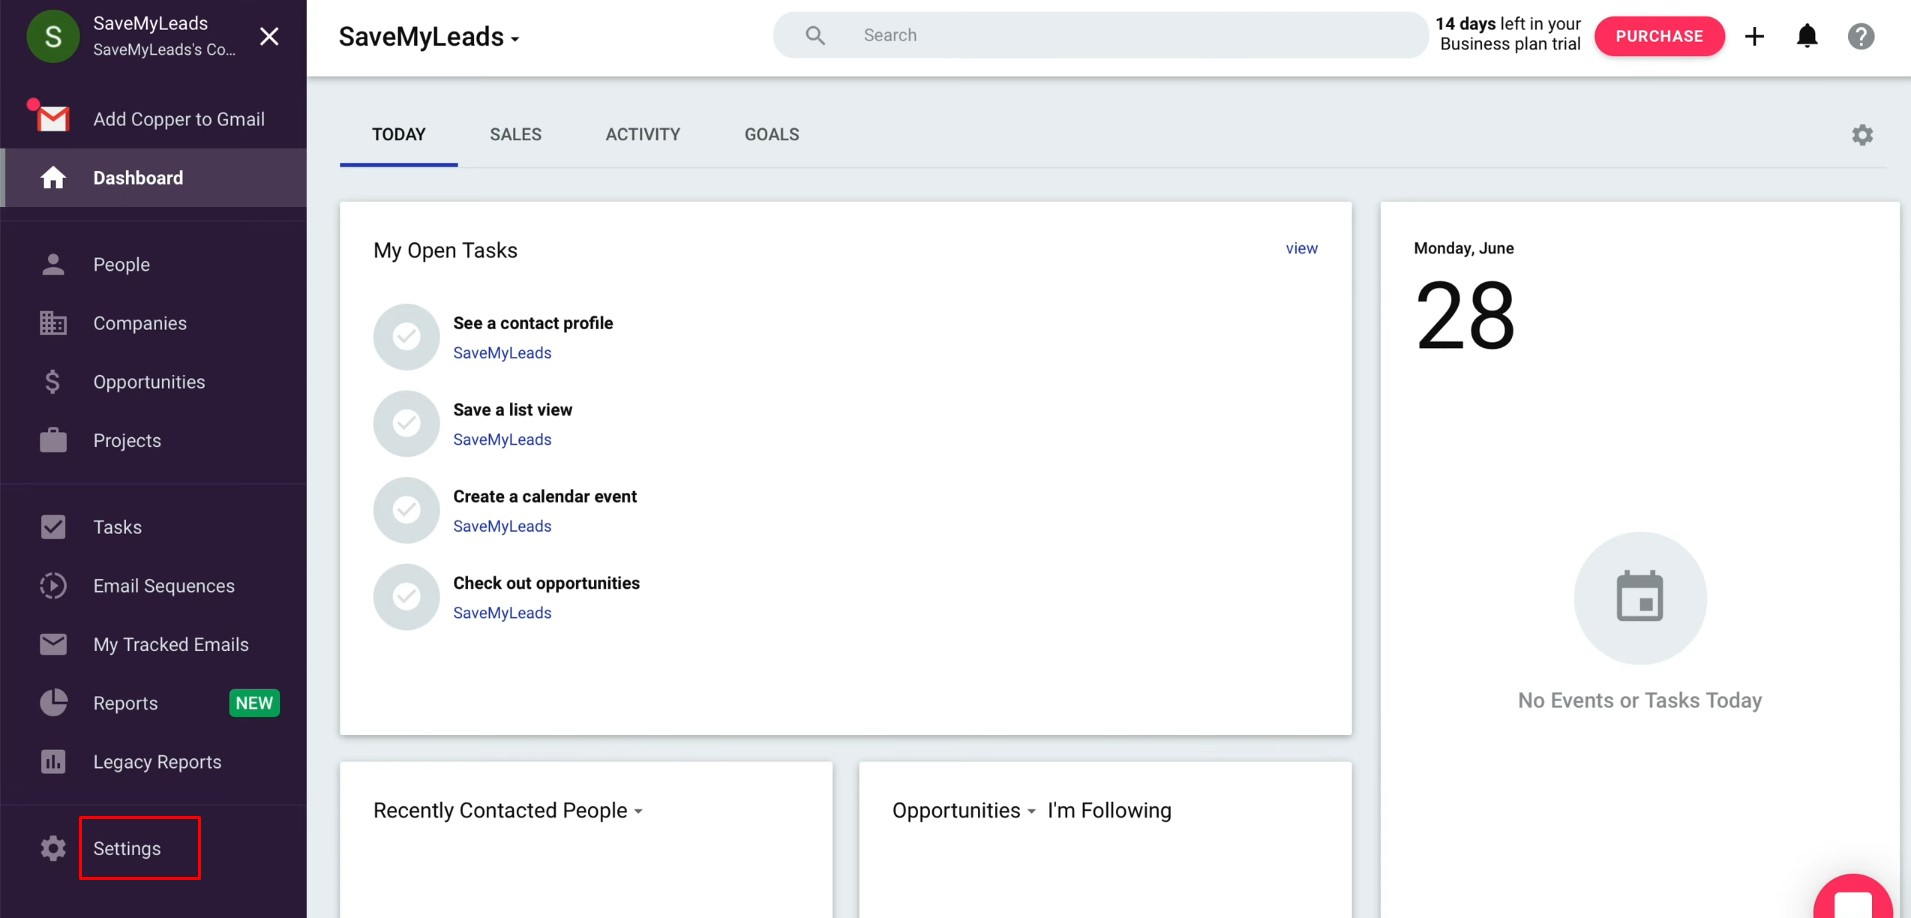Click the sidebar Settings gear icon

click(53, 848)
